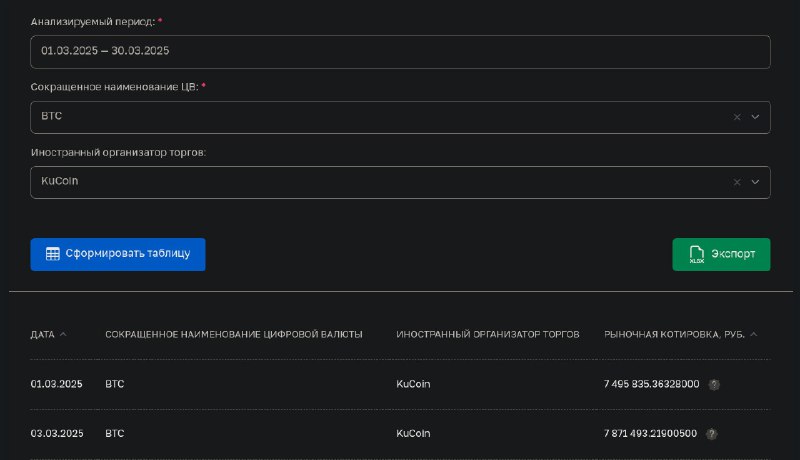800x460 pixels.
Task: Focus the KuCoin organizer combo box
Action: coord(400,182)
